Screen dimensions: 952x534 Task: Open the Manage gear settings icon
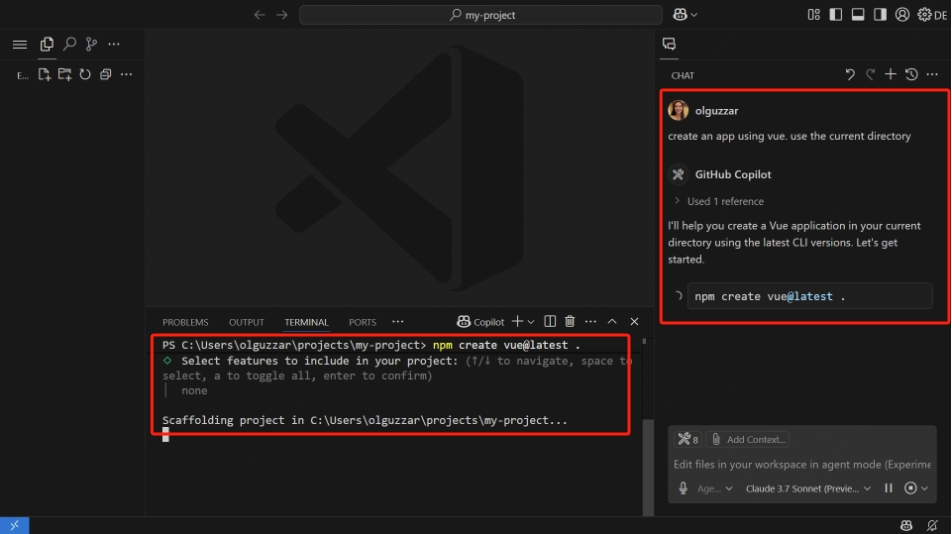coord(924,15)
